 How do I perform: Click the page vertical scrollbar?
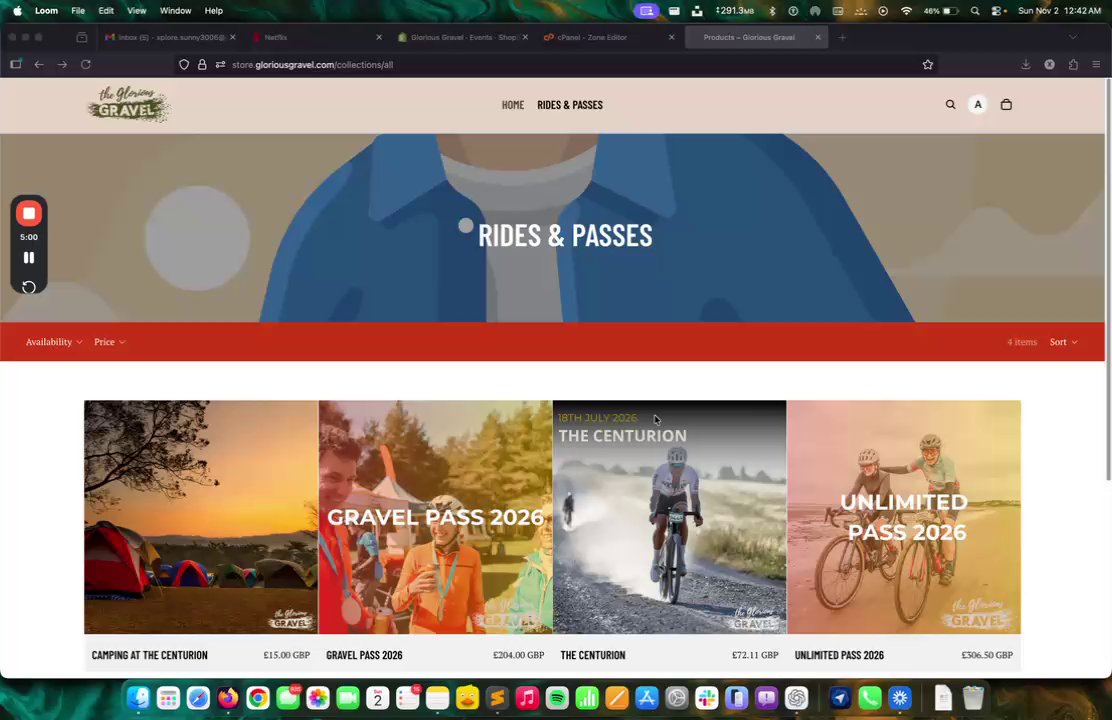(x=1108, y=280)
